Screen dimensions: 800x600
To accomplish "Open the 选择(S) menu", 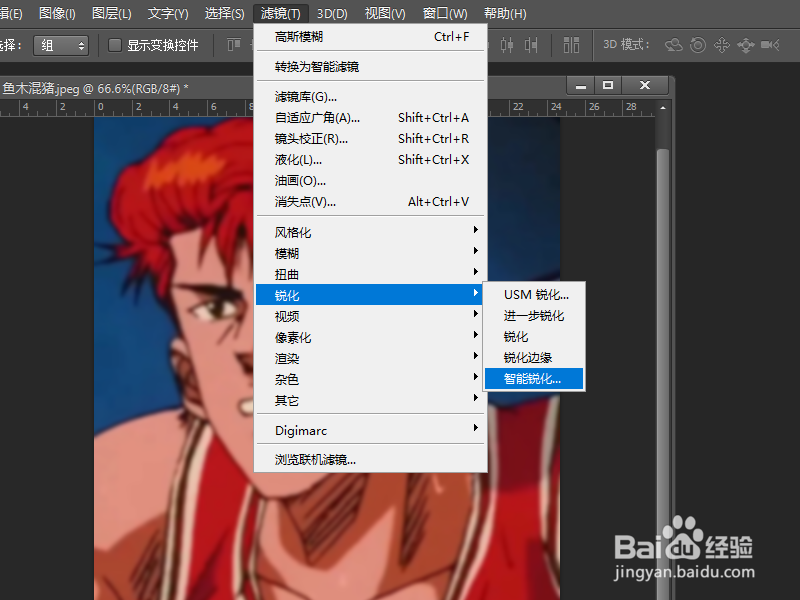I will tap(224, 13).
